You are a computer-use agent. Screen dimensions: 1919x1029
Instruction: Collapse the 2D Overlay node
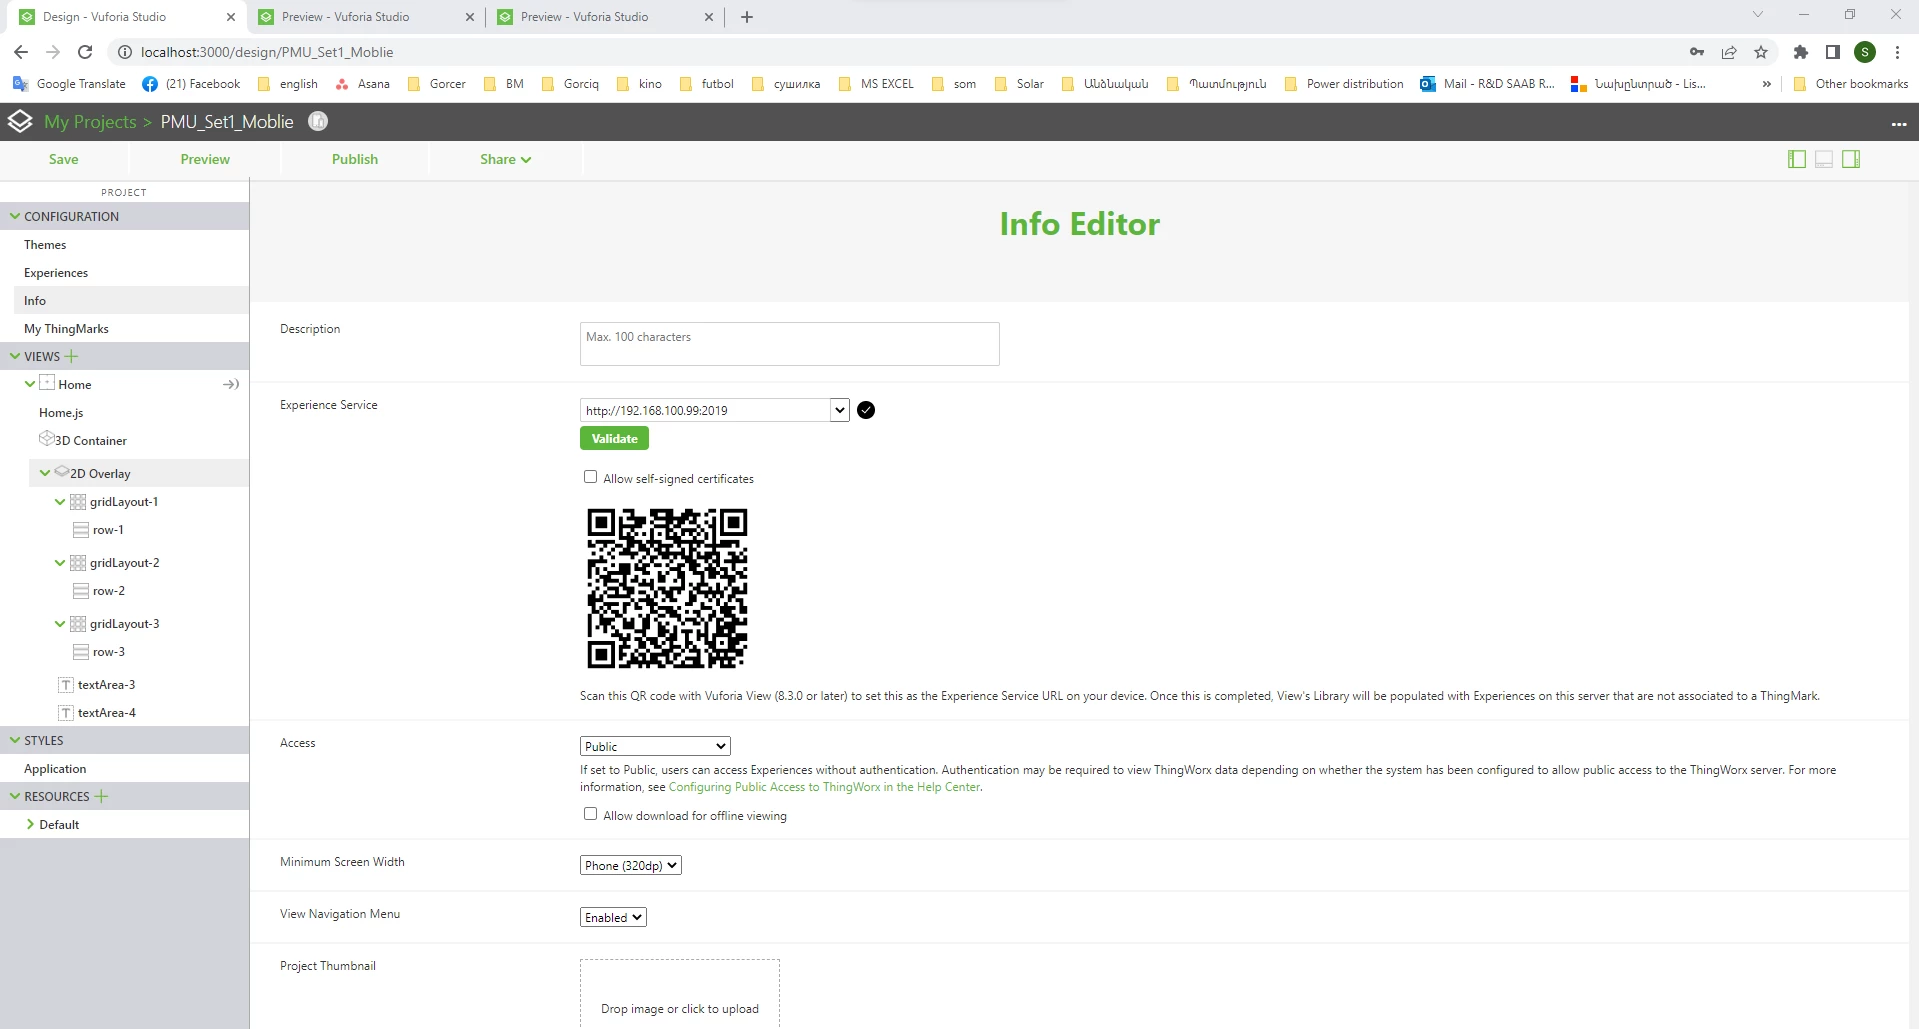(45, 473)
